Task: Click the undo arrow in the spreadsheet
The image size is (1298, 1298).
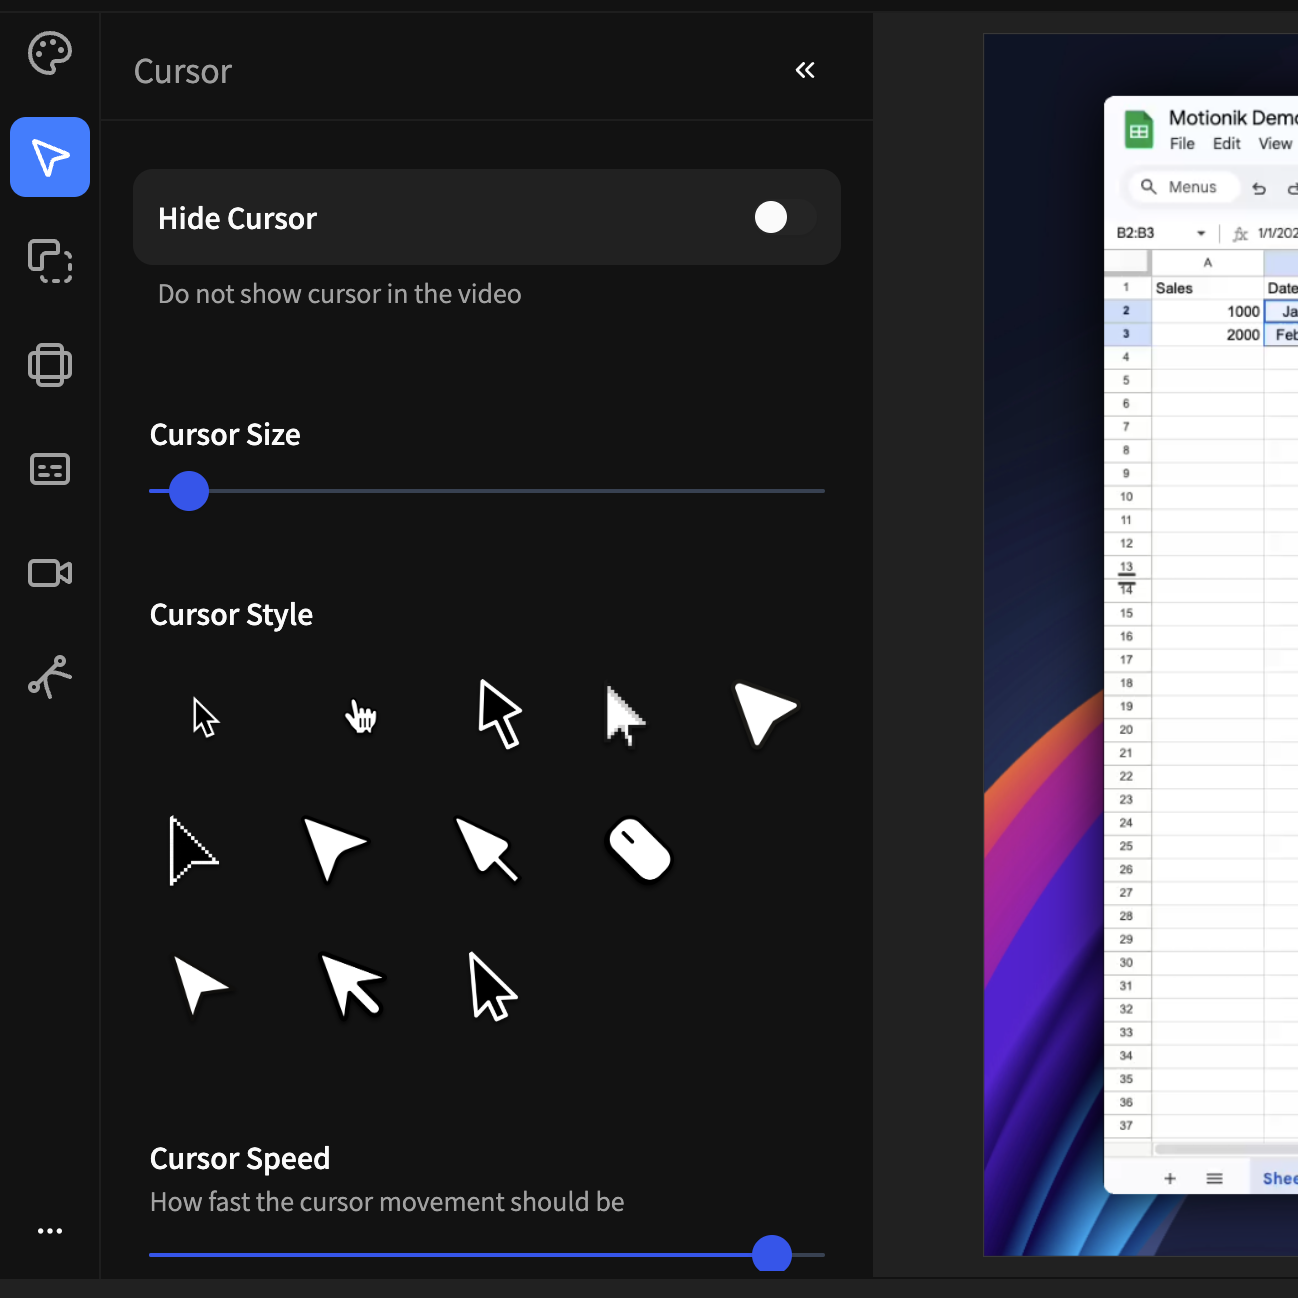Action: point(1258,188)
